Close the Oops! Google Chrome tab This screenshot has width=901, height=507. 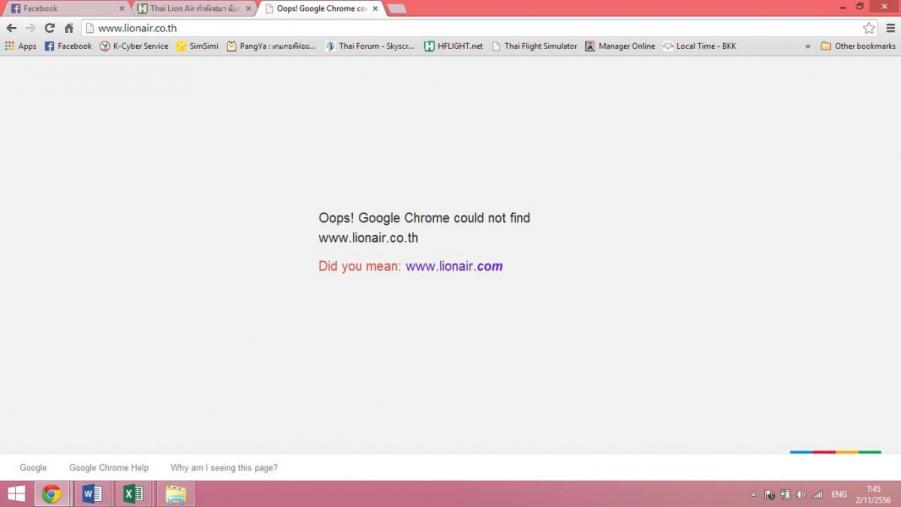[375, 9]
